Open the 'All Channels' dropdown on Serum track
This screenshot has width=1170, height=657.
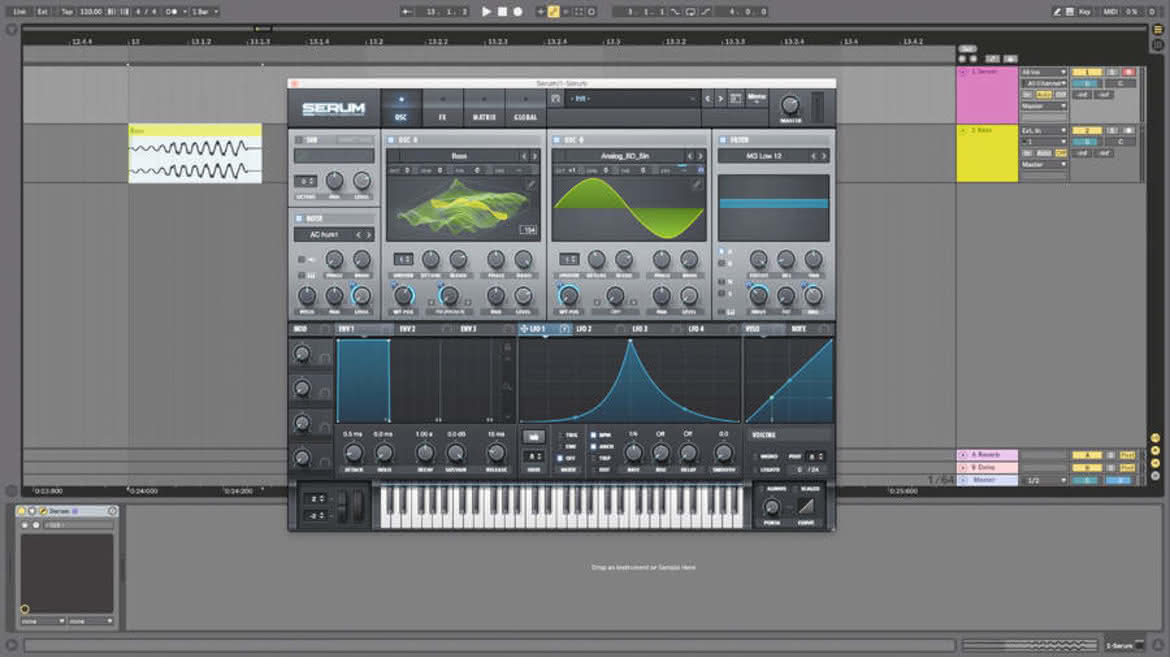1044,84
